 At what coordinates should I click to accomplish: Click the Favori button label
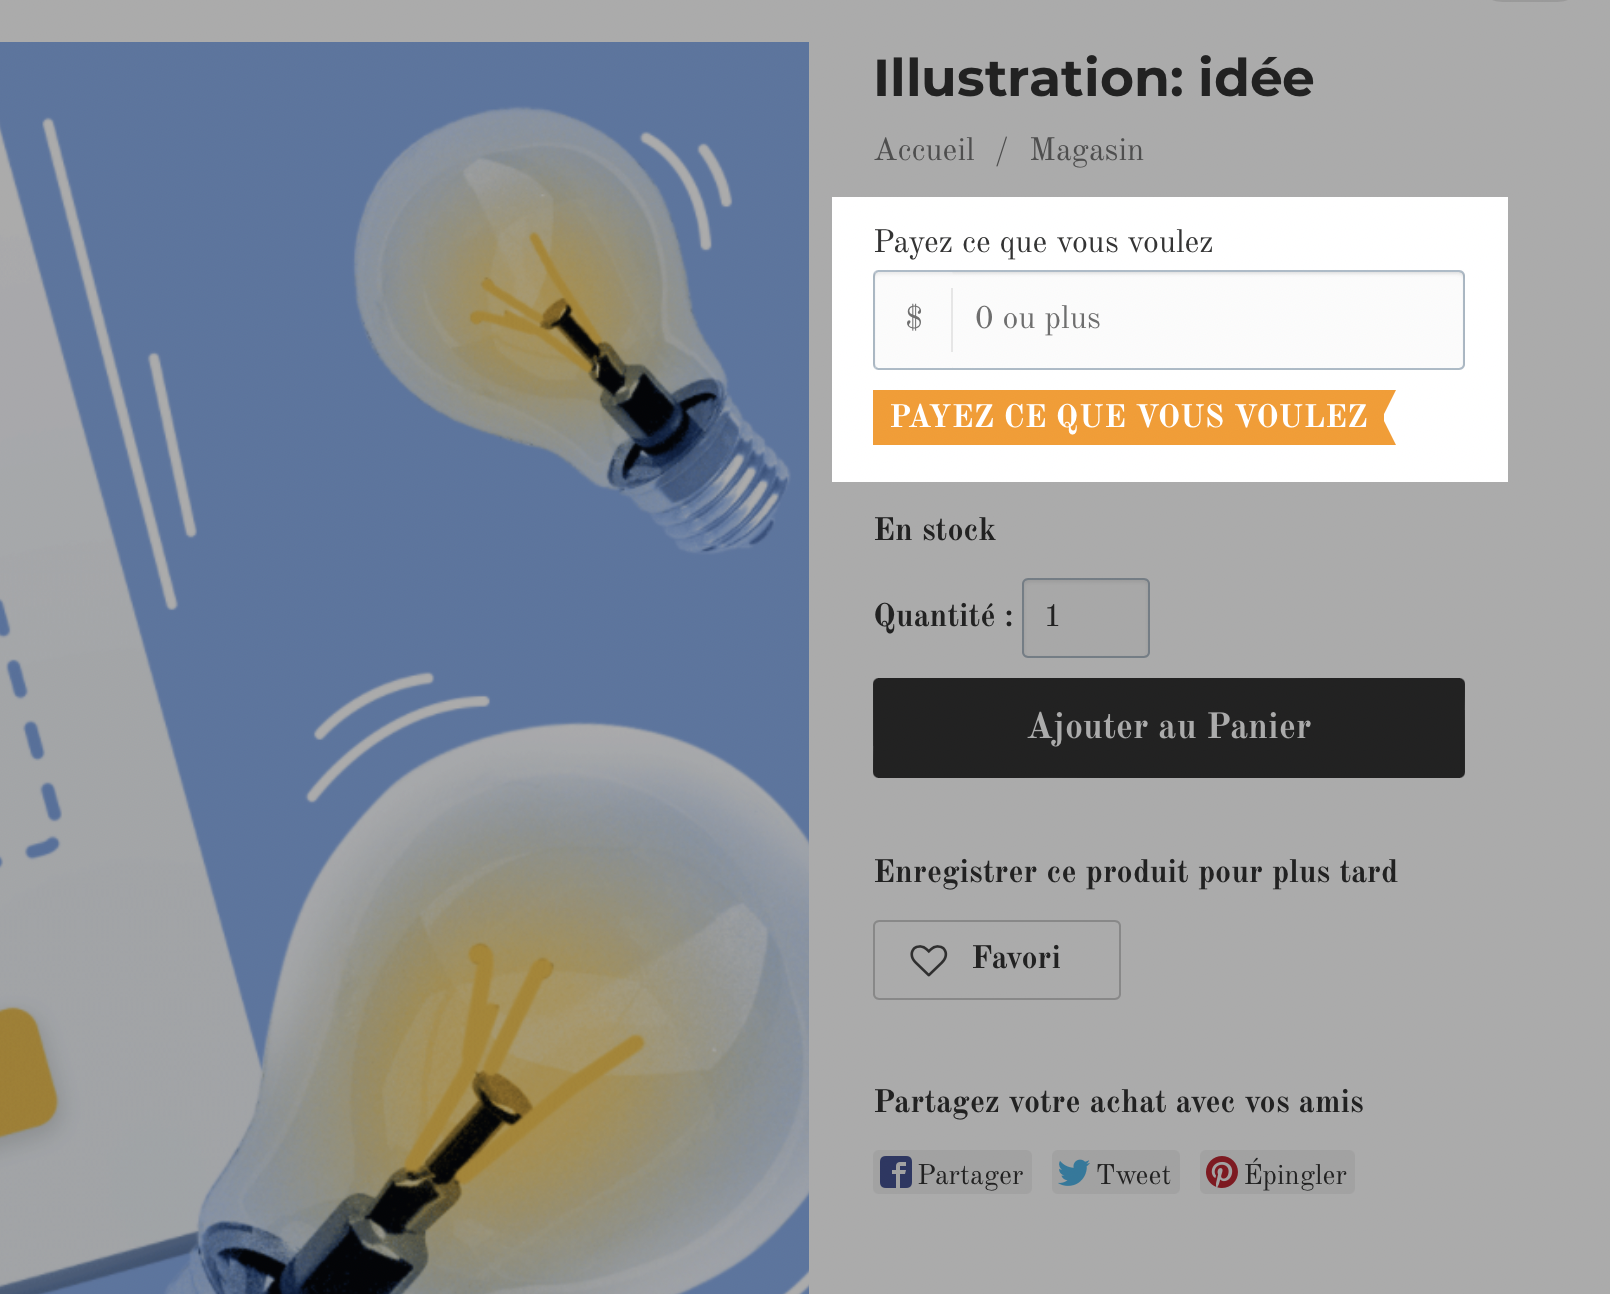coord(1016,958)
